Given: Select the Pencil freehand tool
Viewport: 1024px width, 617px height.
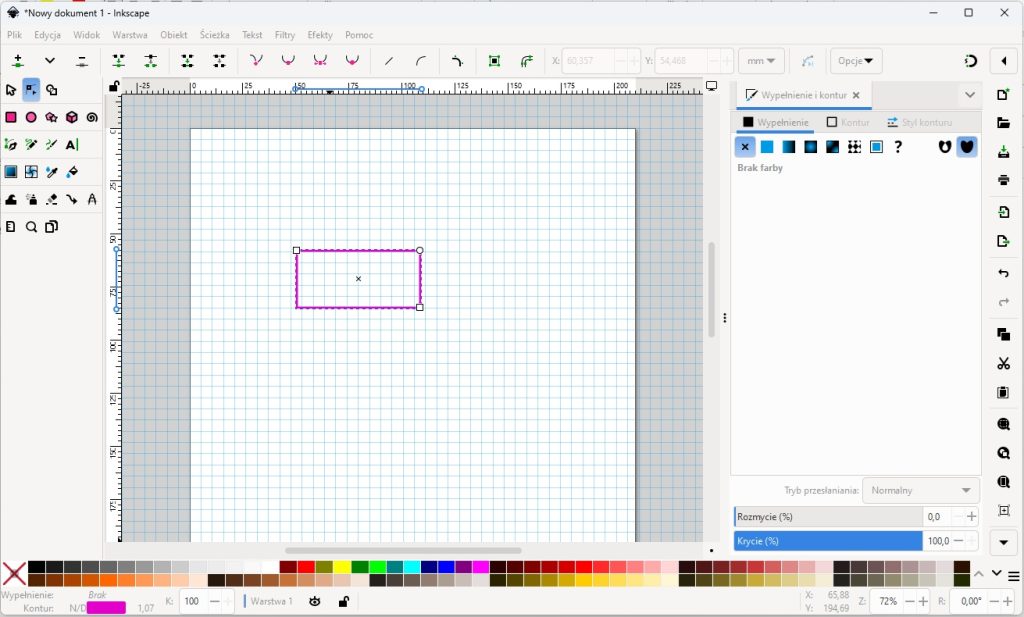Looking at the screenshot, I should 31,145.
